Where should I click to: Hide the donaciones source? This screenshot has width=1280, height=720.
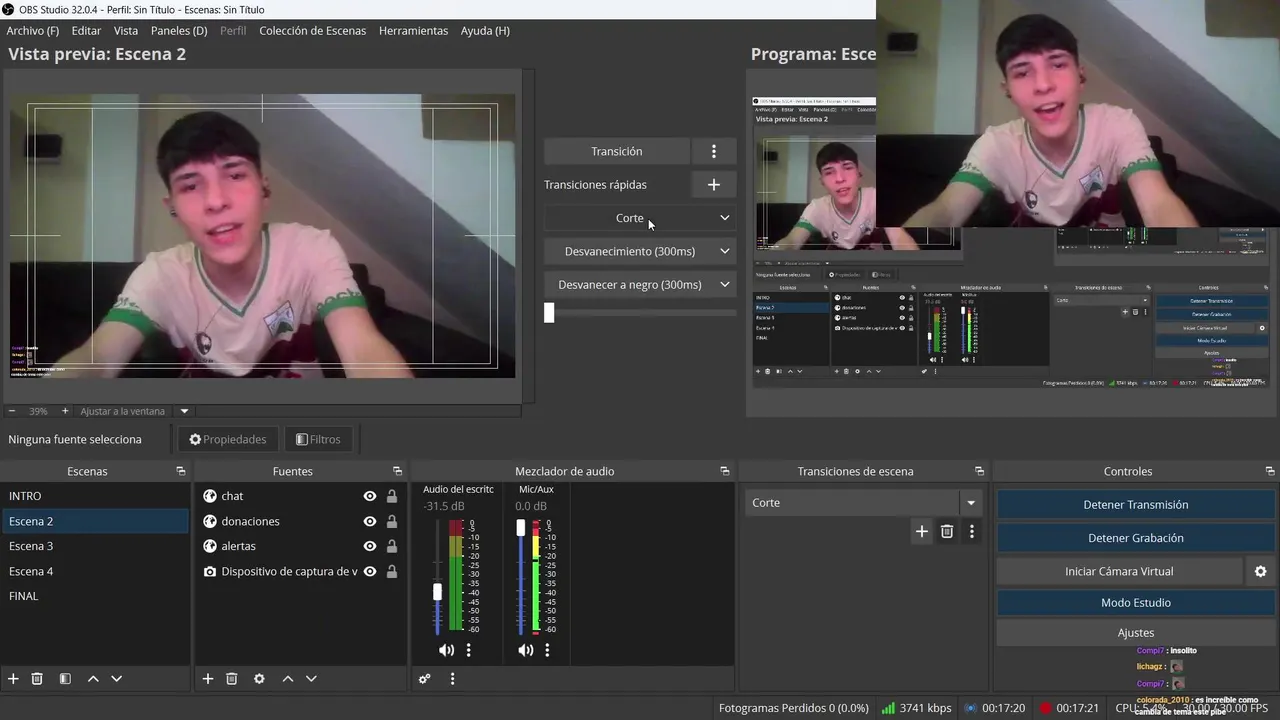(370, 521)
